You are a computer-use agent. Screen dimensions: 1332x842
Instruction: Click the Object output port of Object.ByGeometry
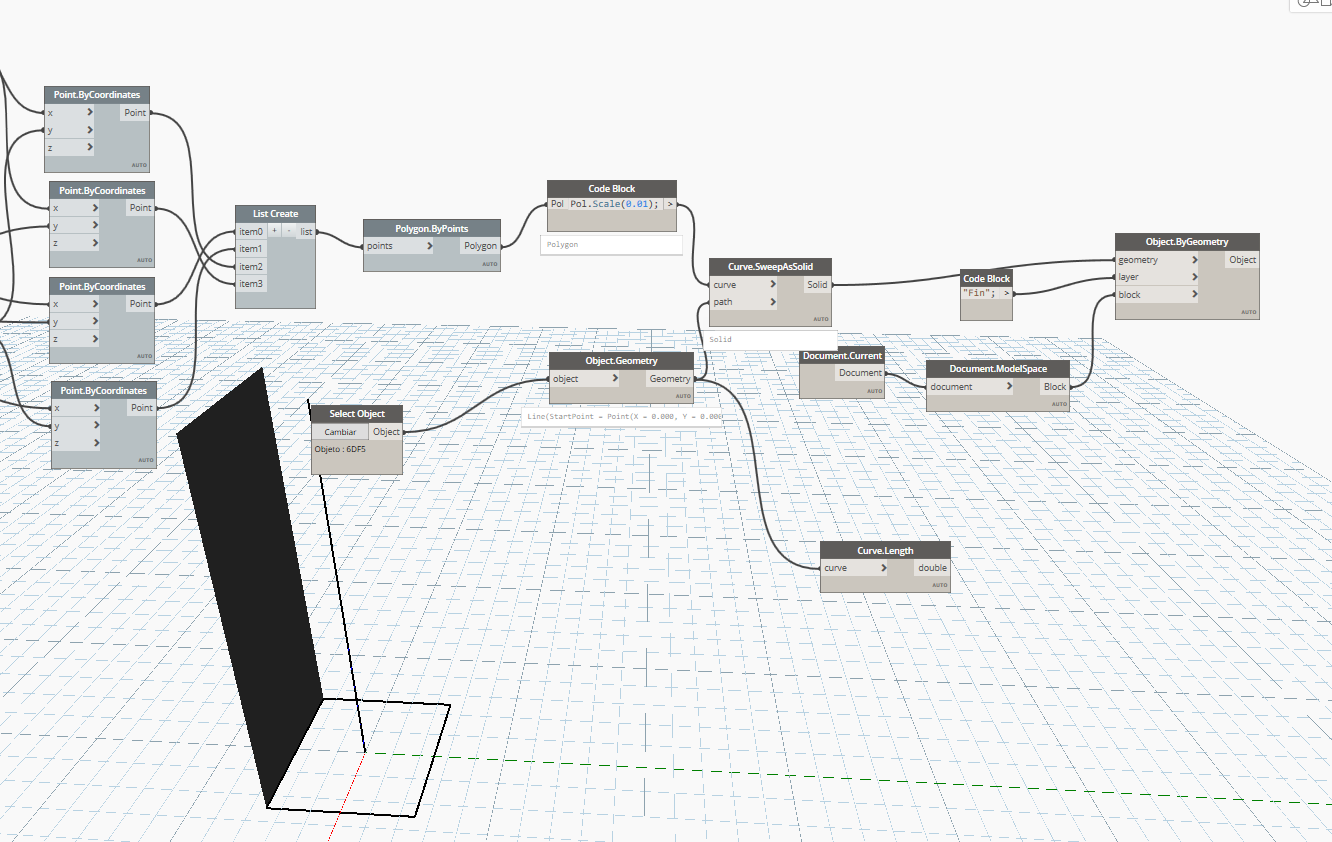point(1242,260)
